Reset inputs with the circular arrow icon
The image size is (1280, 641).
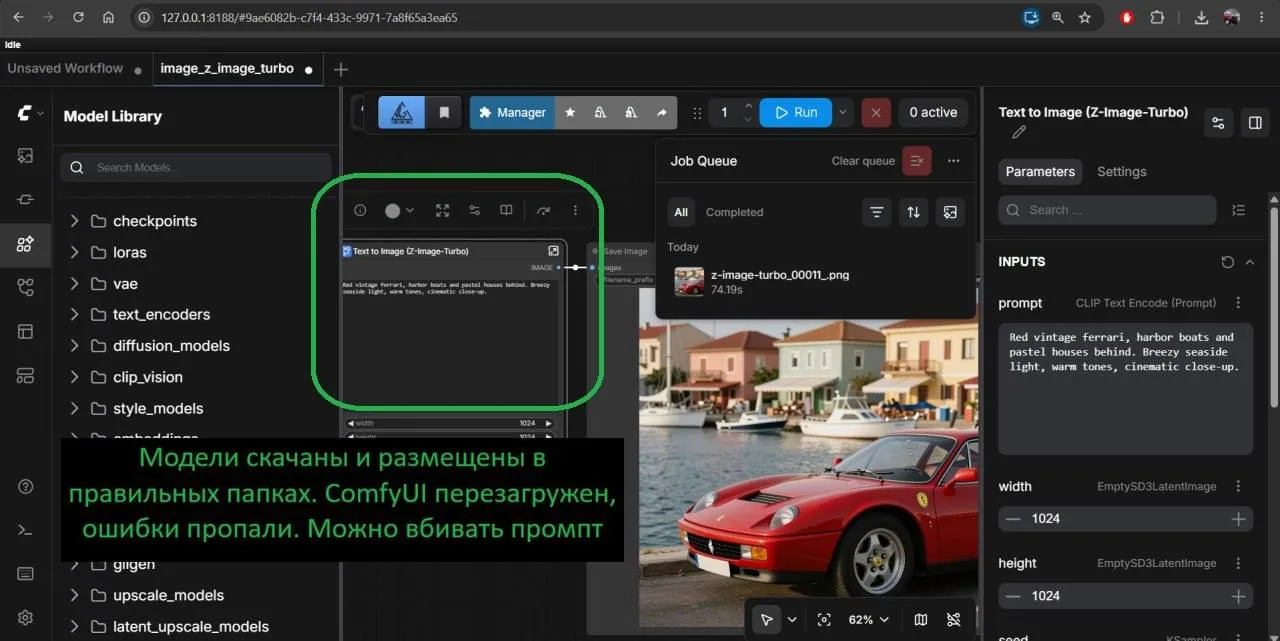tap(1227, 262)
